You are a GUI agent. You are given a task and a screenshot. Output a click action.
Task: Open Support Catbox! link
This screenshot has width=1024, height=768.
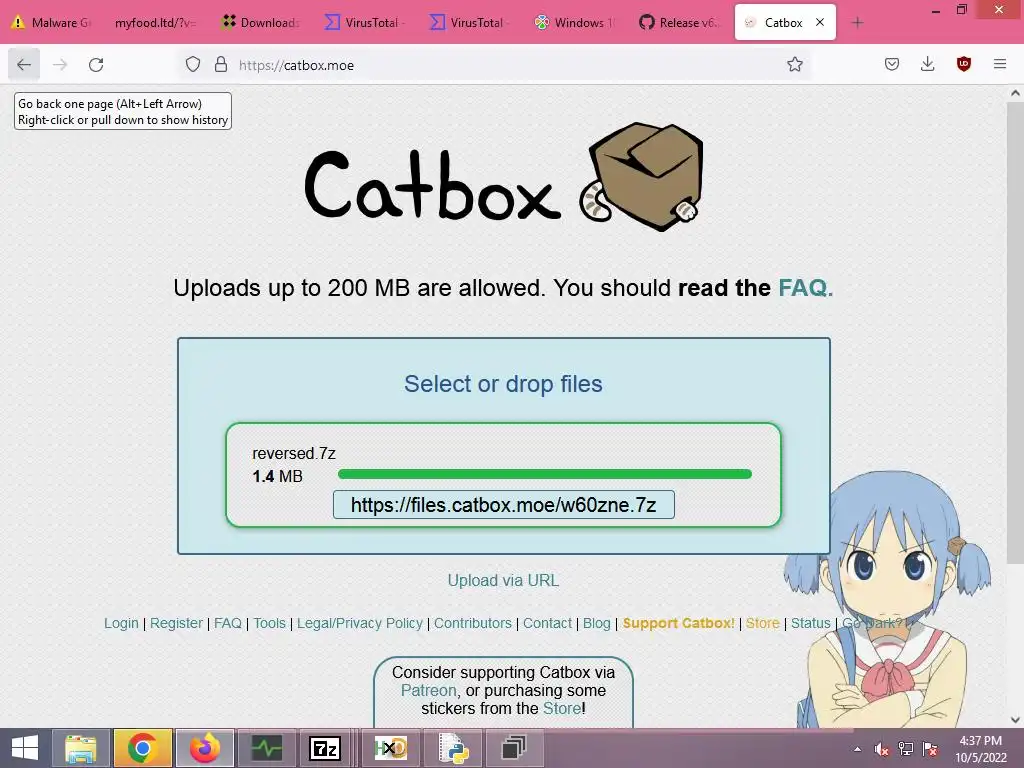pyautogui.click(x=679, y=623)
